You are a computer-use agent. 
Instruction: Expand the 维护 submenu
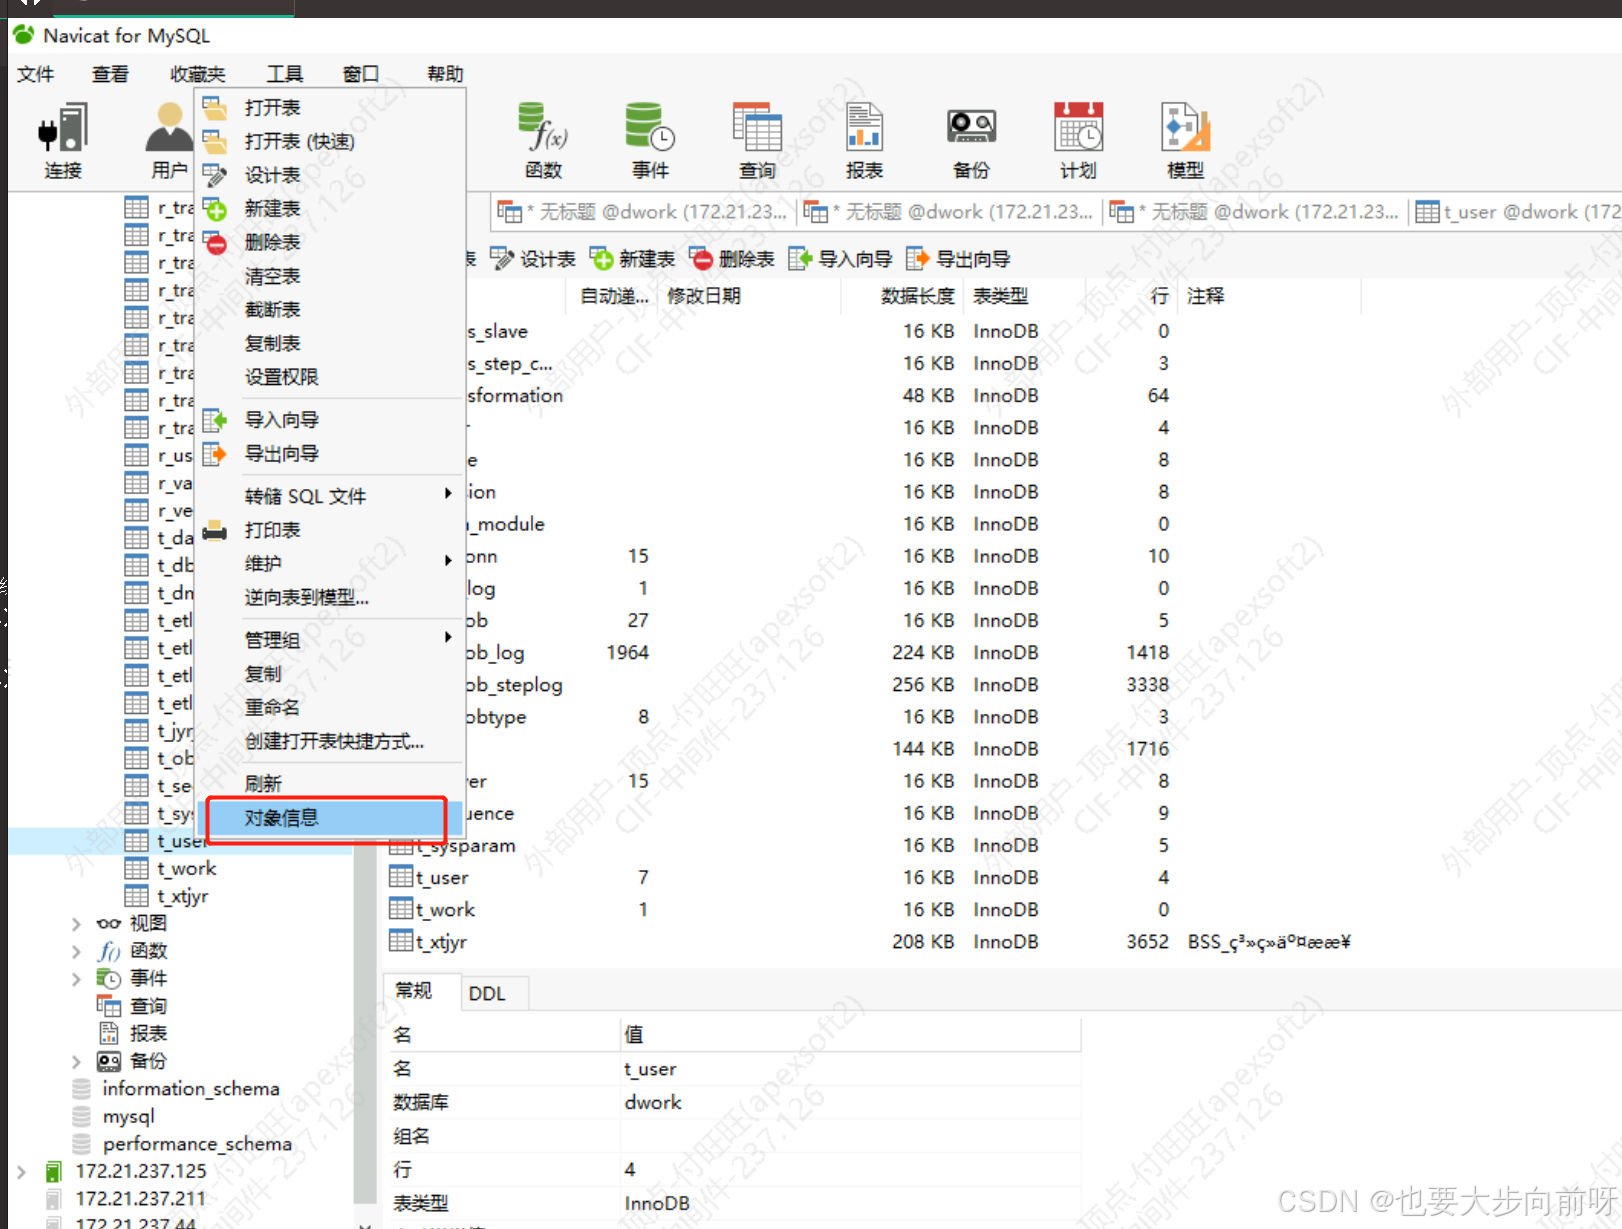click(330, 563)
